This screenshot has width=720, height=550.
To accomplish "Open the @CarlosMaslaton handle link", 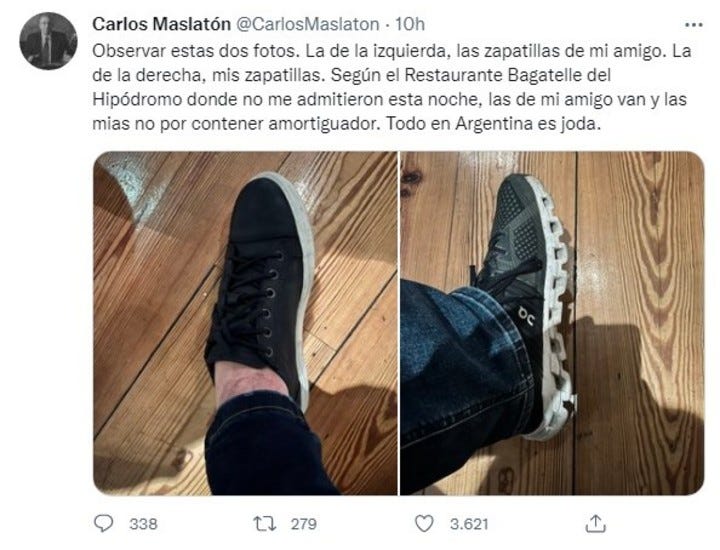I will (307, 24).
